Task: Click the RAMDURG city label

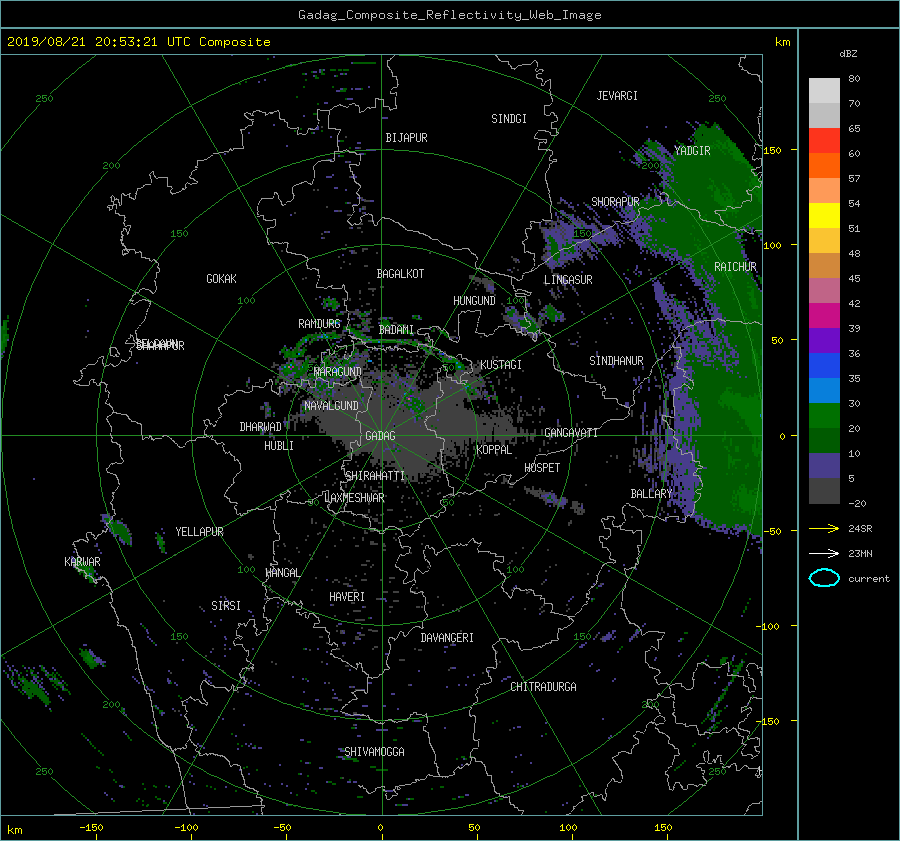Action: [319, 324]
